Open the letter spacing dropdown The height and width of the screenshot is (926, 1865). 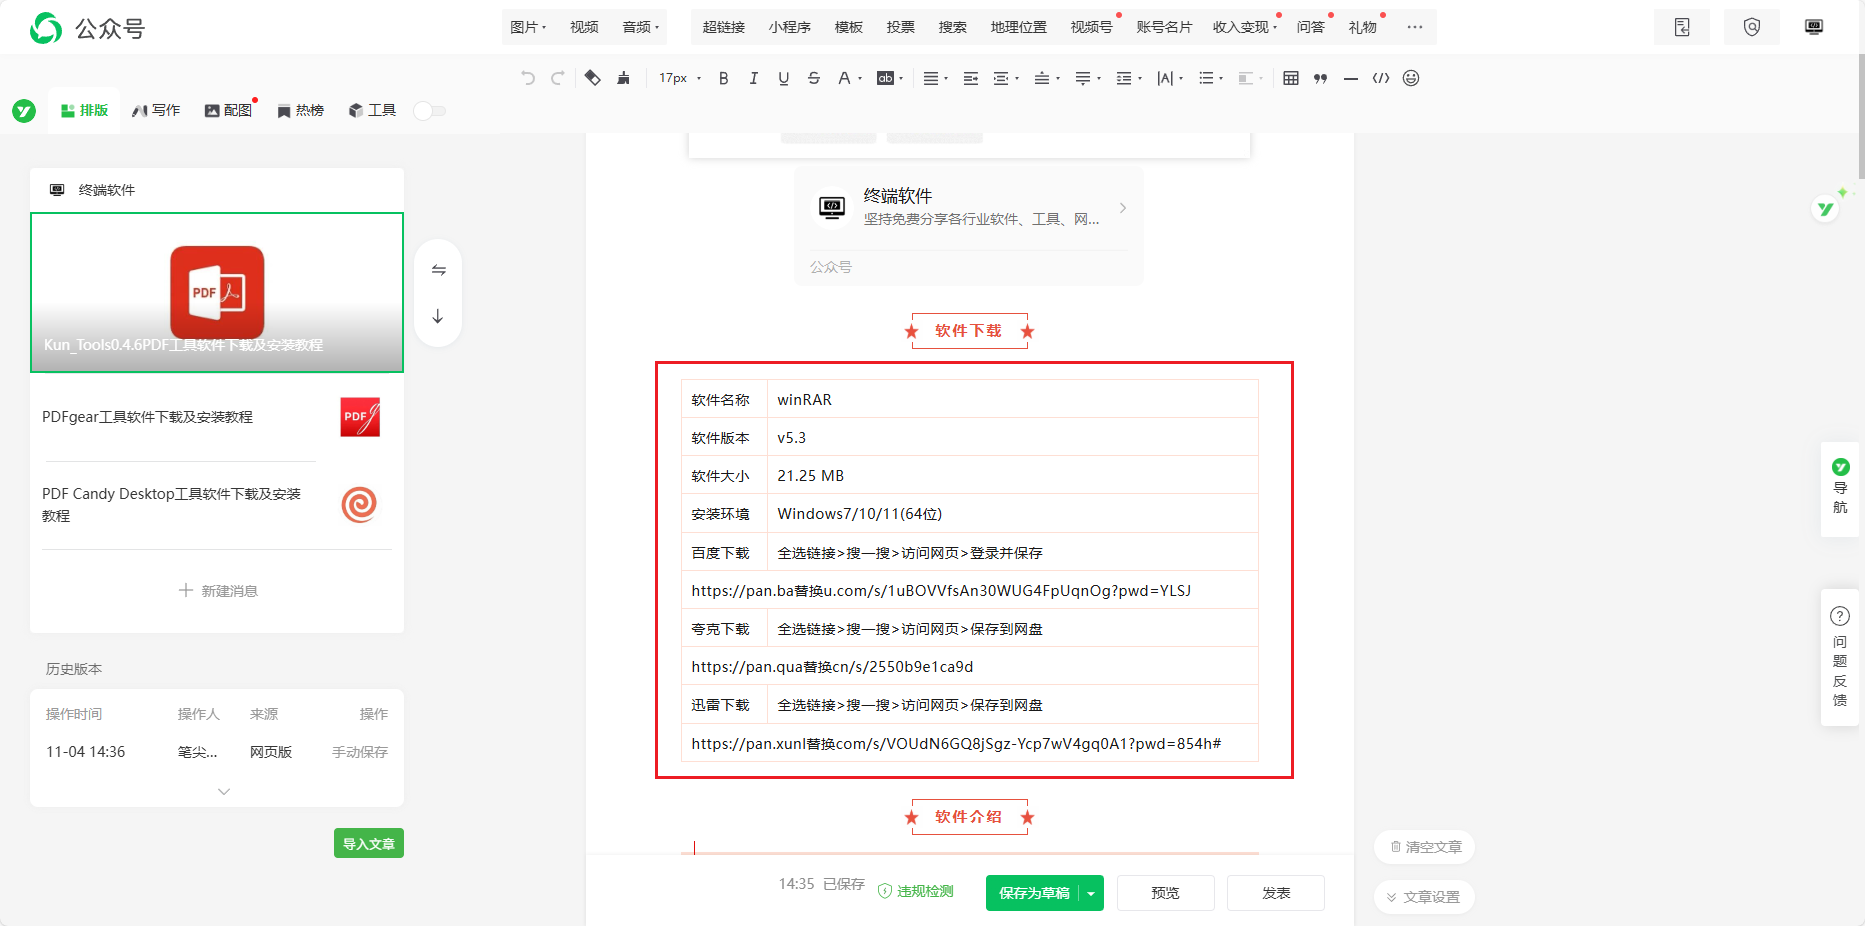(1170, 78)
